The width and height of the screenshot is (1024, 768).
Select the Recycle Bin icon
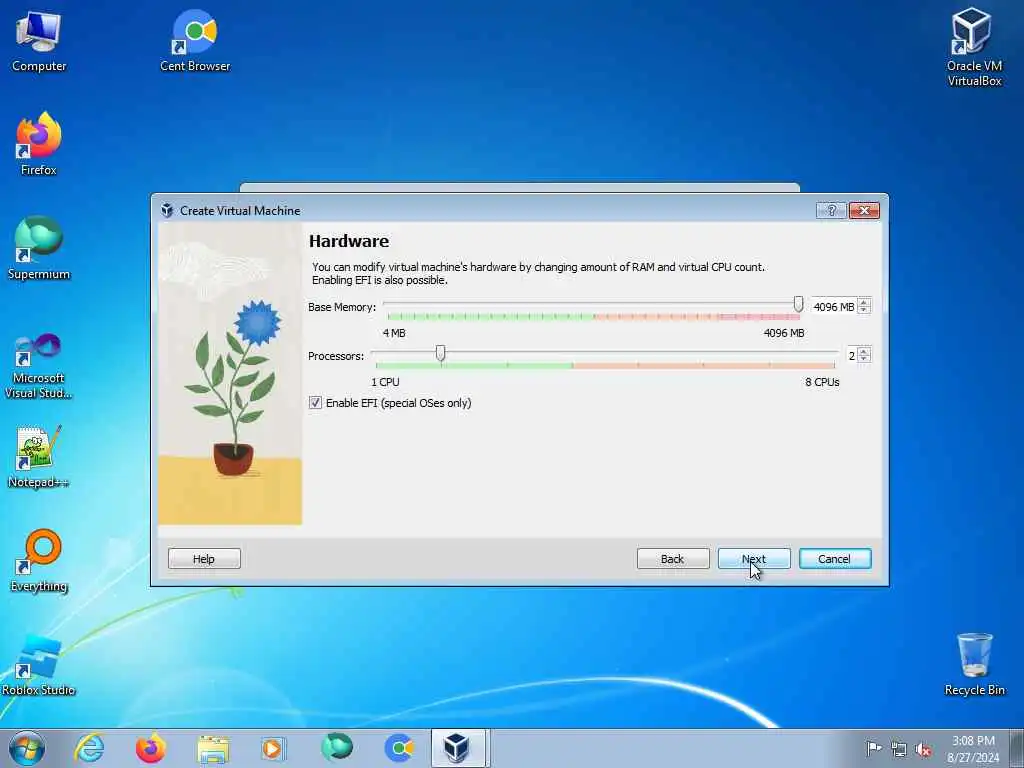(x=974, y=664)
